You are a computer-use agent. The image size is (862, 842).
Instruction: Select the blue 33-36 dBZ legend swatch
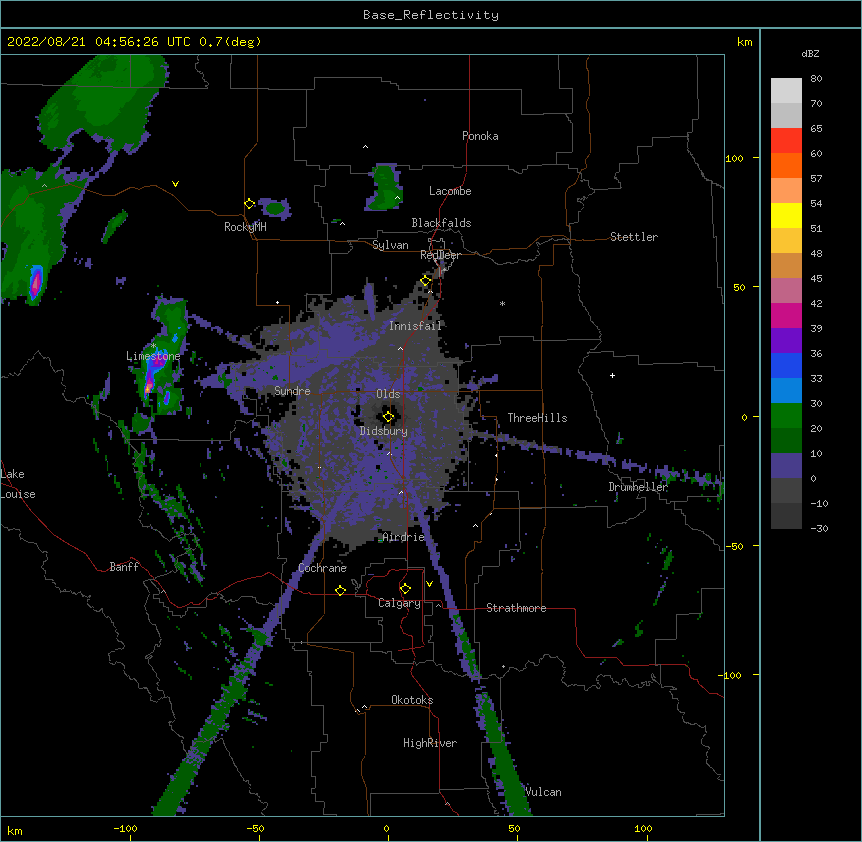point(786,365)
